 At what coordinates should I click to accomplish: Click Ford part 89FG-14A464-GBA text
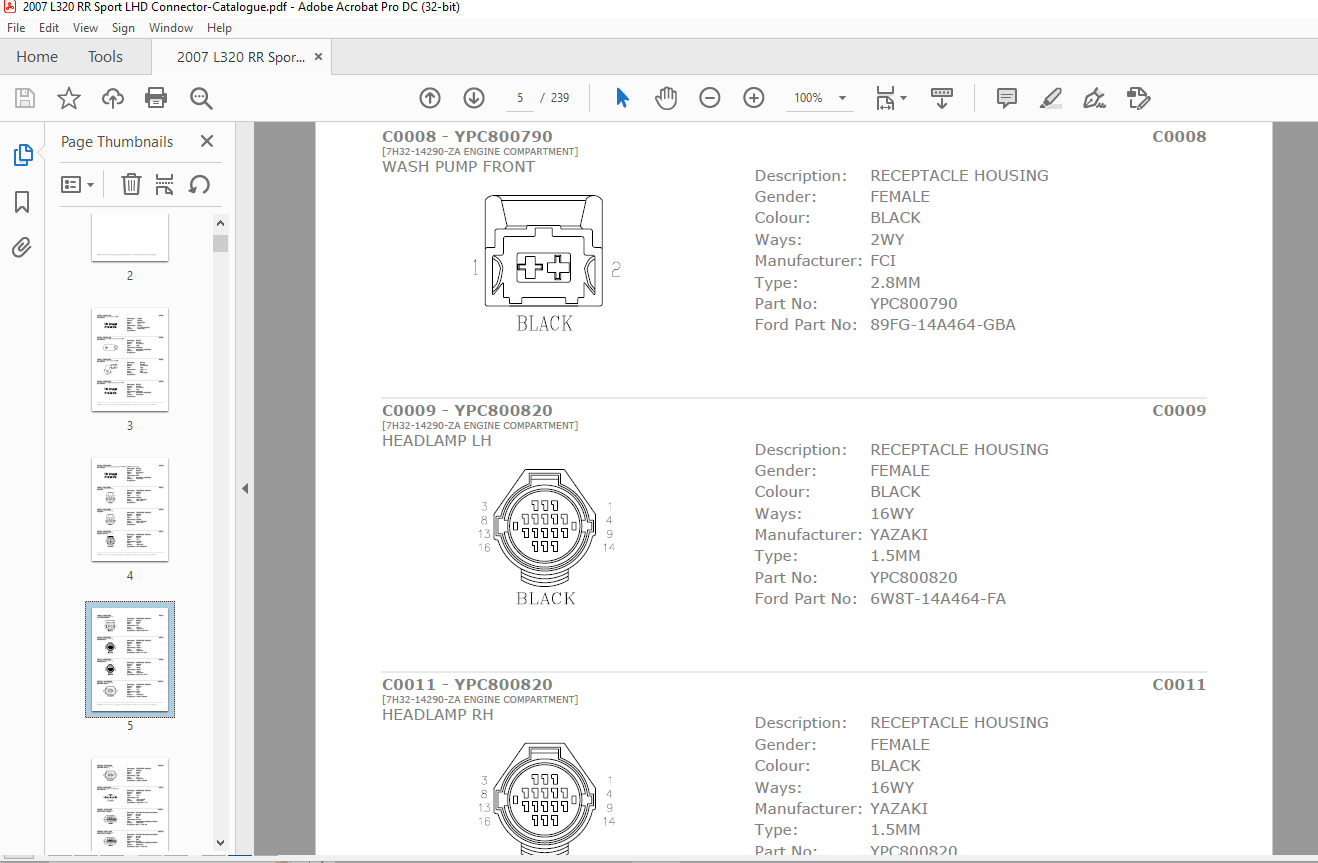coord(943,325)
